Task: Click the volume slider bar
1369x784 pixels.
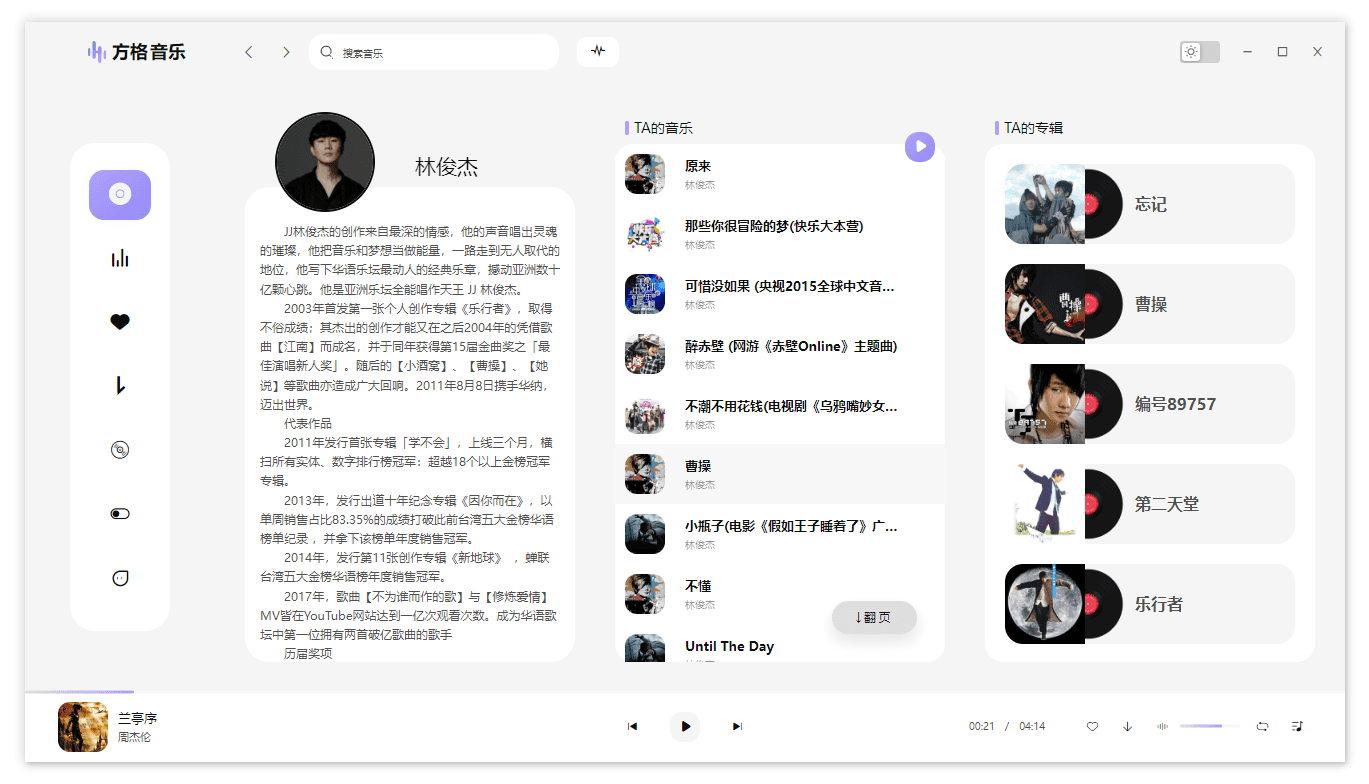Action: pyautogui.click(x=1208, y=726)
